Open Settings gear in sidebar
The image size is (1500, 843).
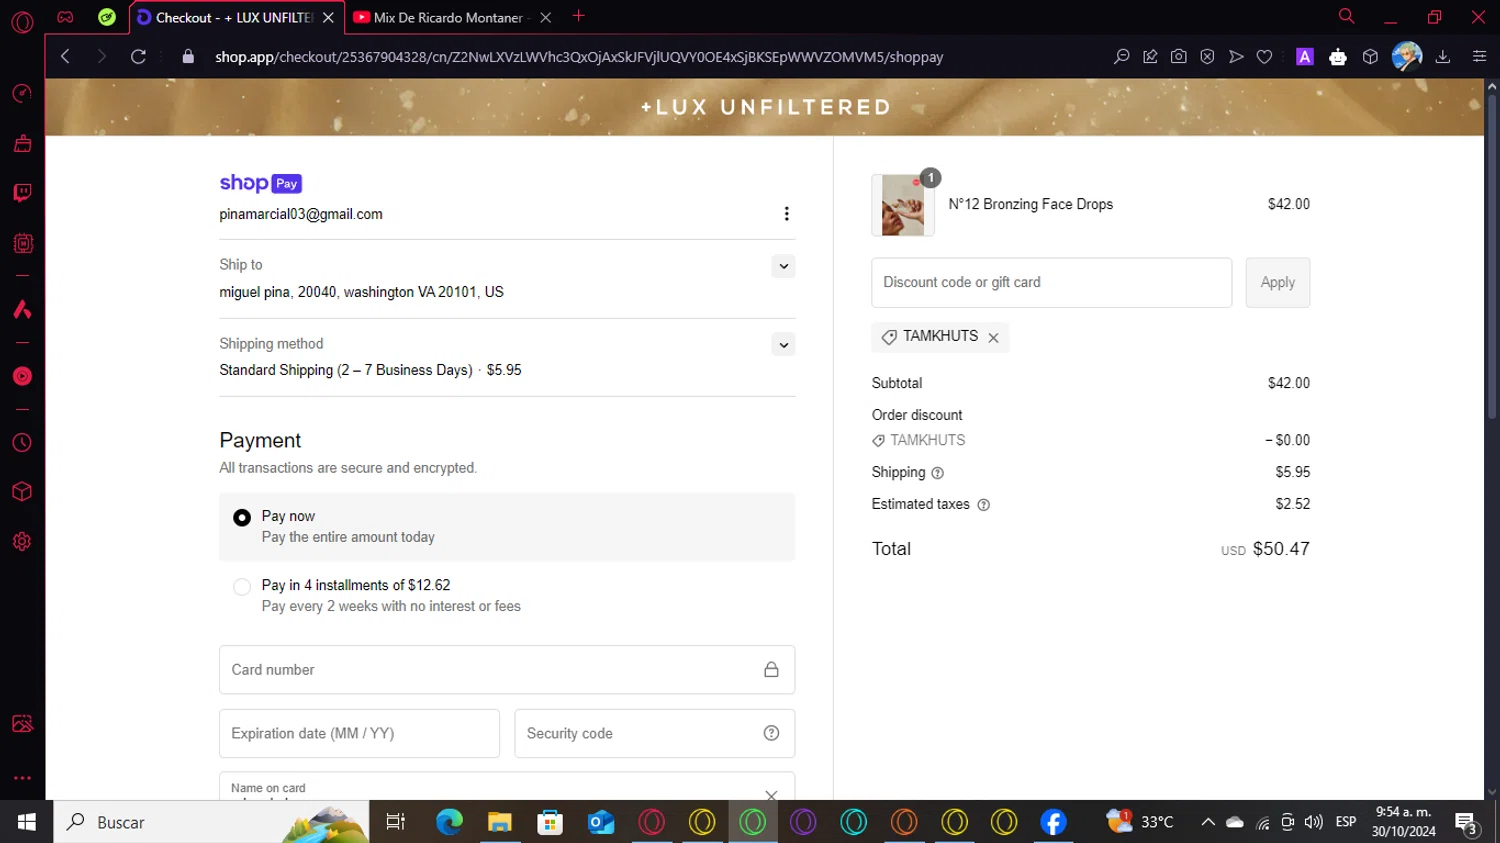point(22,542)
